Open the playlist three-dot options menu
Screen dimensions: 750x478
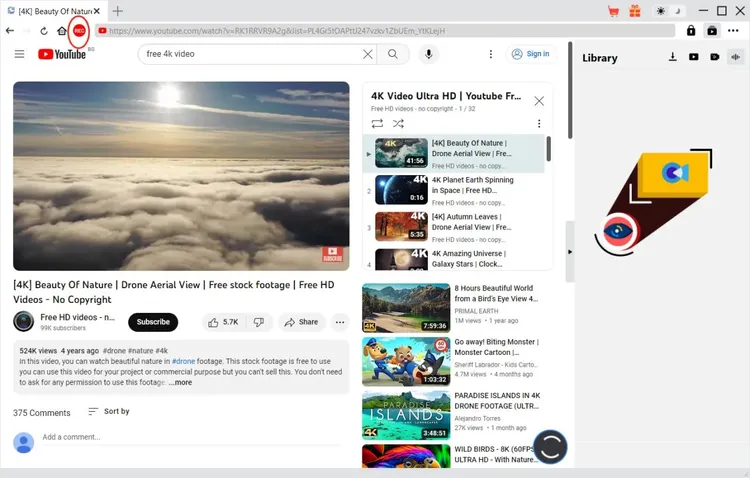click(x=539, y=124)
